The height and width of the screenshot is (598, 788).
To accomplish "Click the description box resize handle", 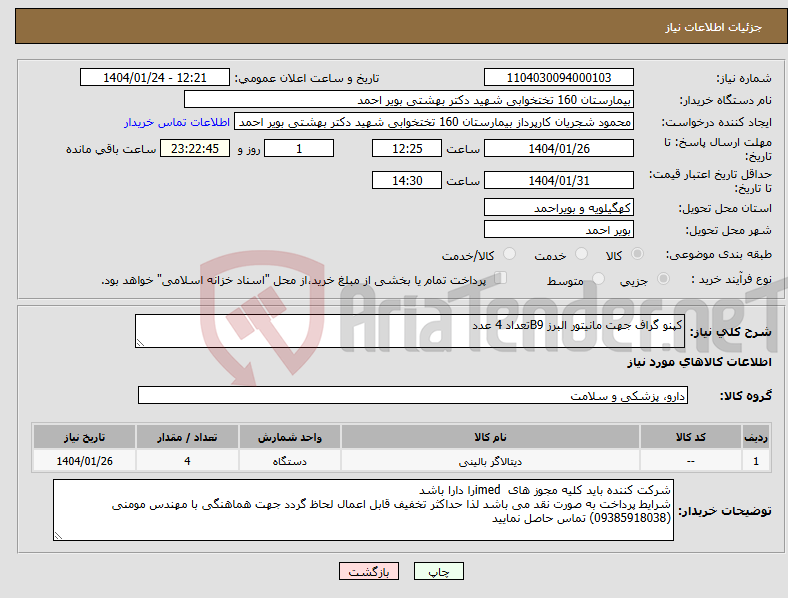I will click(x=140, y=343).
